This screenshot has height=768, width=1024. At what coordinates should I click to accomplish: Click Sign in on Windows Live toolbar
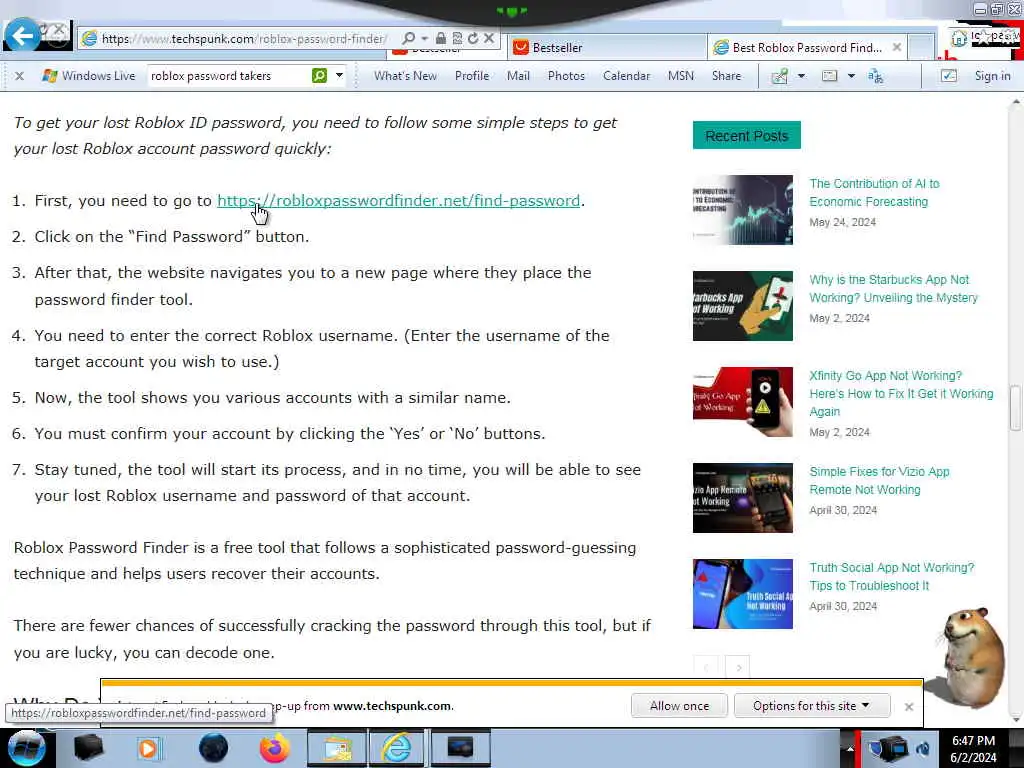[x=992, y=76]
